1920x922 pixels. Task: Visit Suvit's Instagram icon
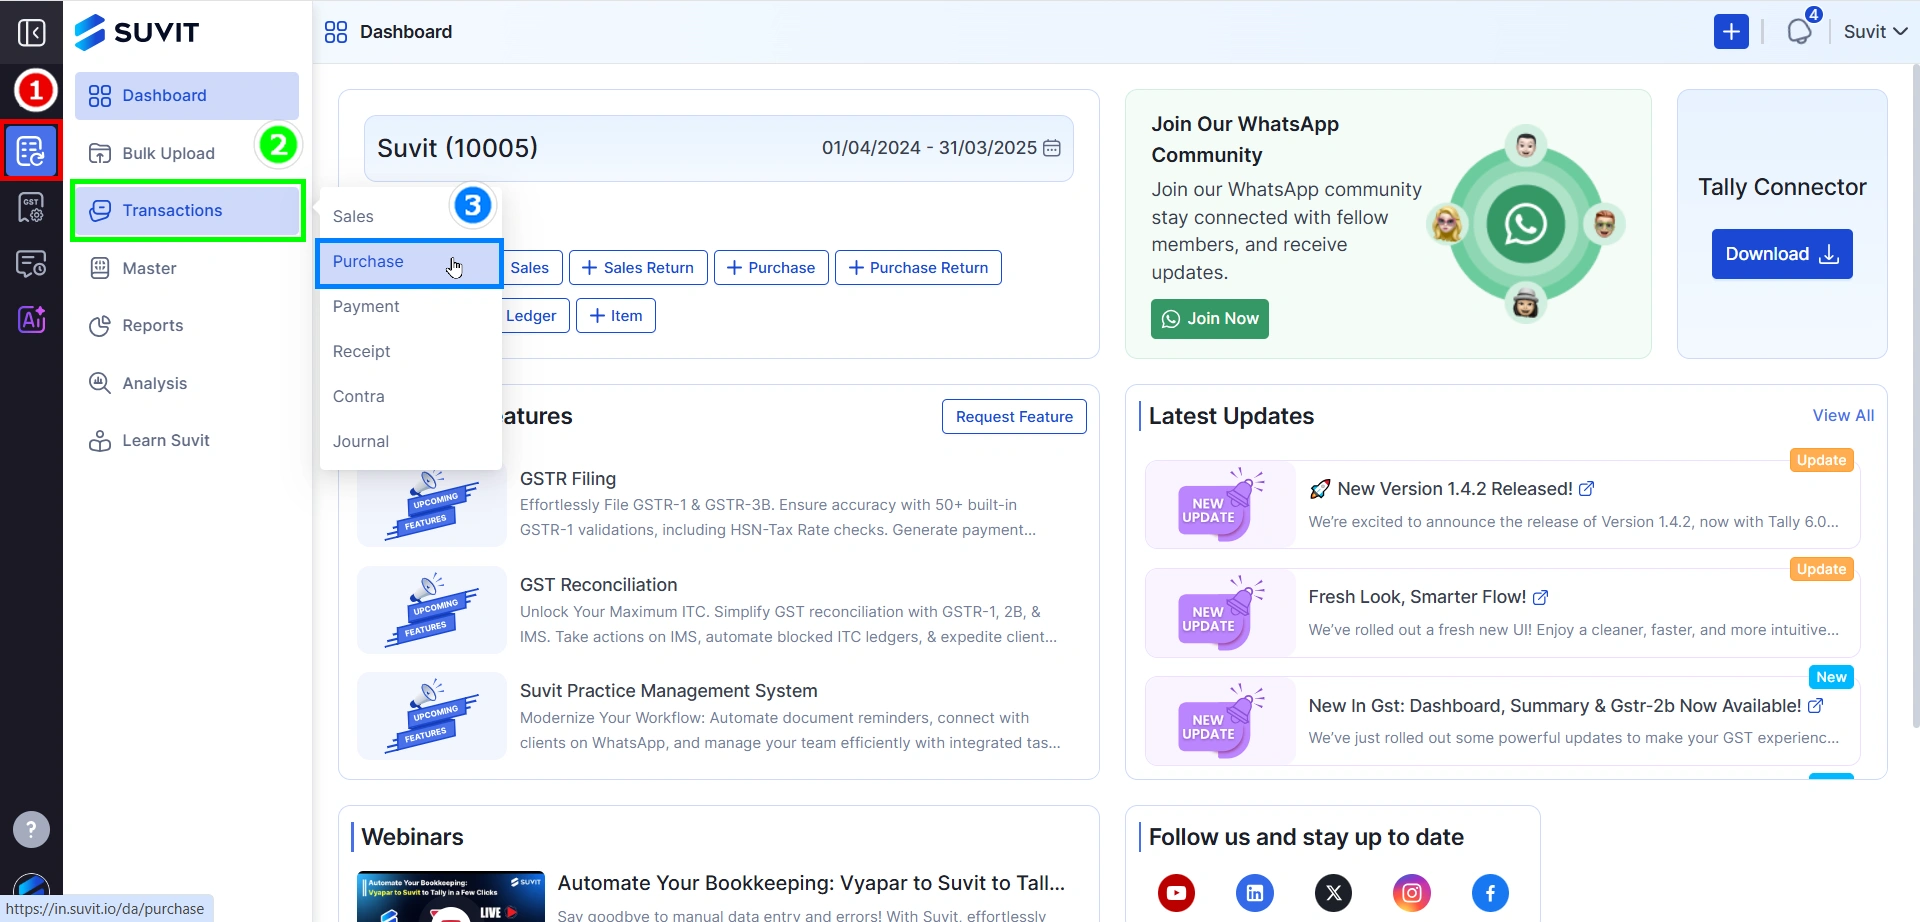tap(1412, 893)
